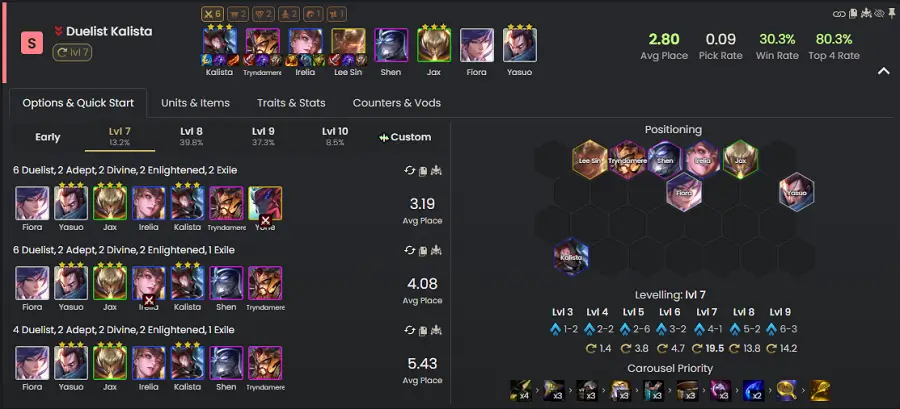
Task: Switch to the Traits & Stats tab
Action: 291,103
